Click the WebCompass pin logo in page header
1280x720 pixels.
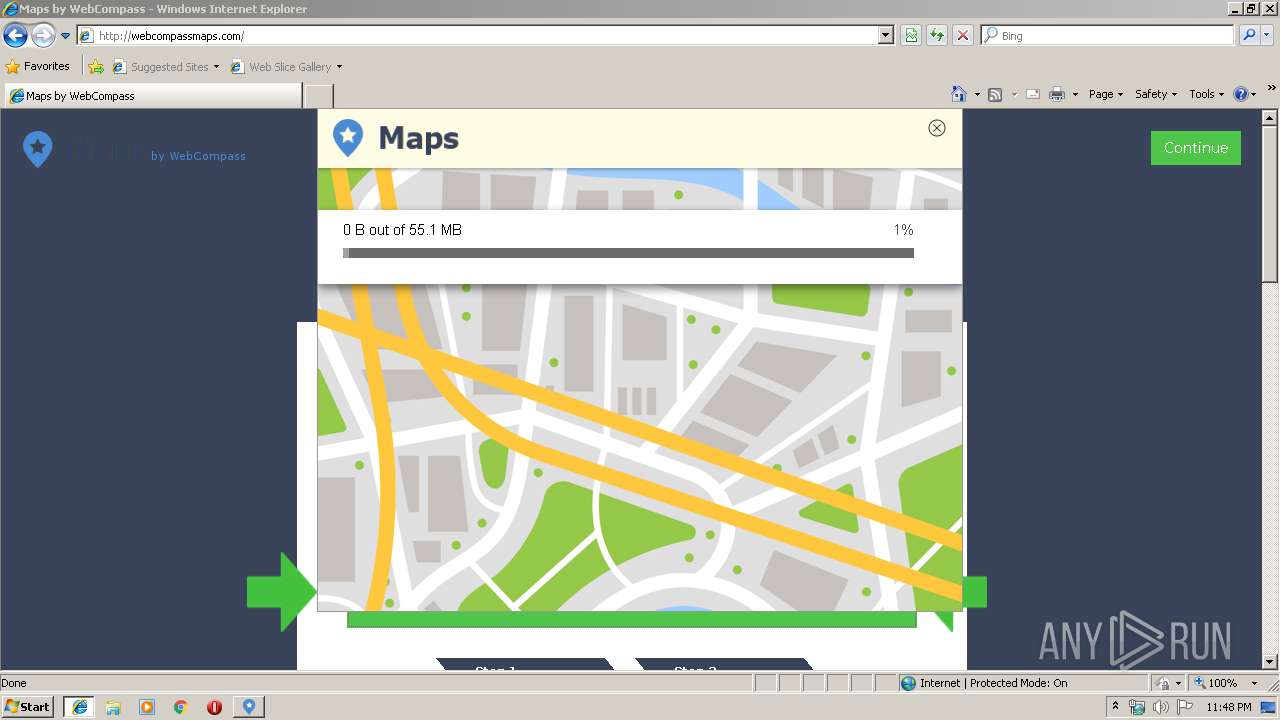[37, 149]
